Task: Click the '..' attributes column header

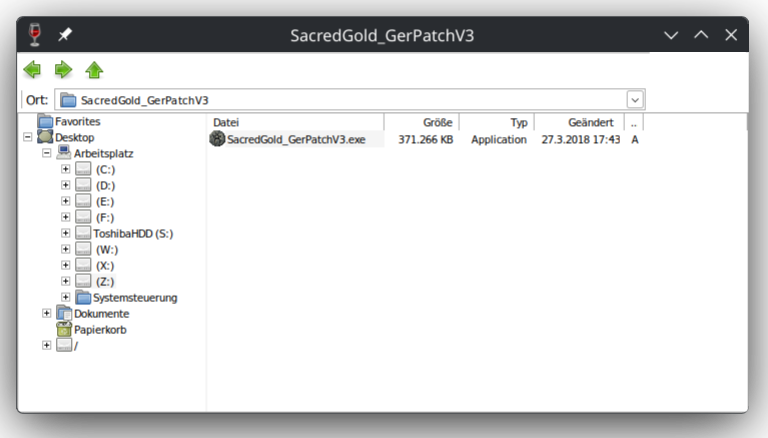Action: coord(634,122)
